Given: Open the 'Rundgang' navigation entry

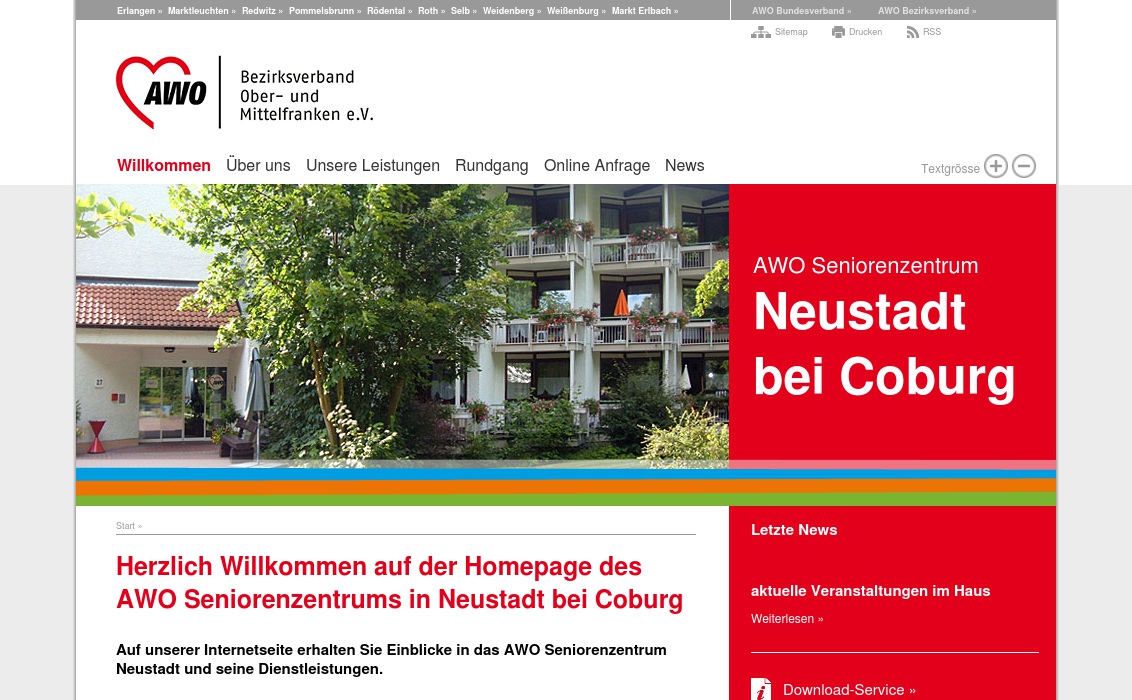Looking at the screenshot, I should pyautogui.click(x=492, y=166).
